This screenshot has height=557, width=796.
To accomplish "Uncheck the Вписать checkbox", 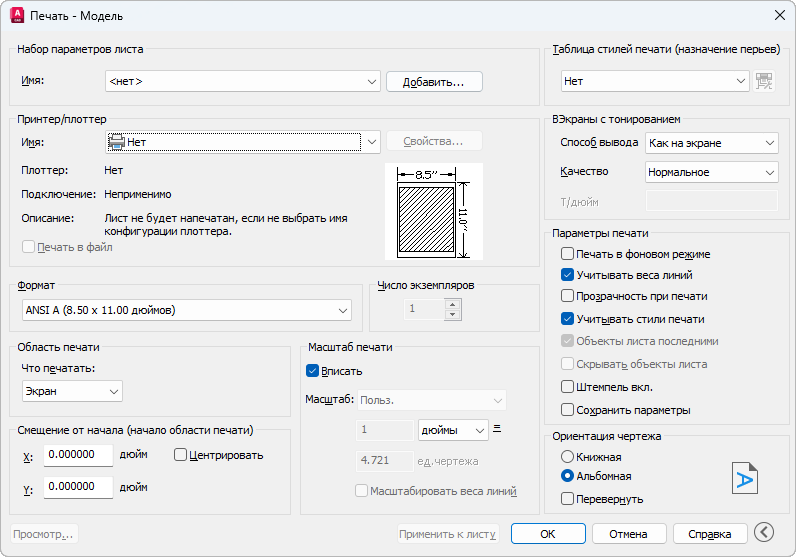I will point(312,371).
